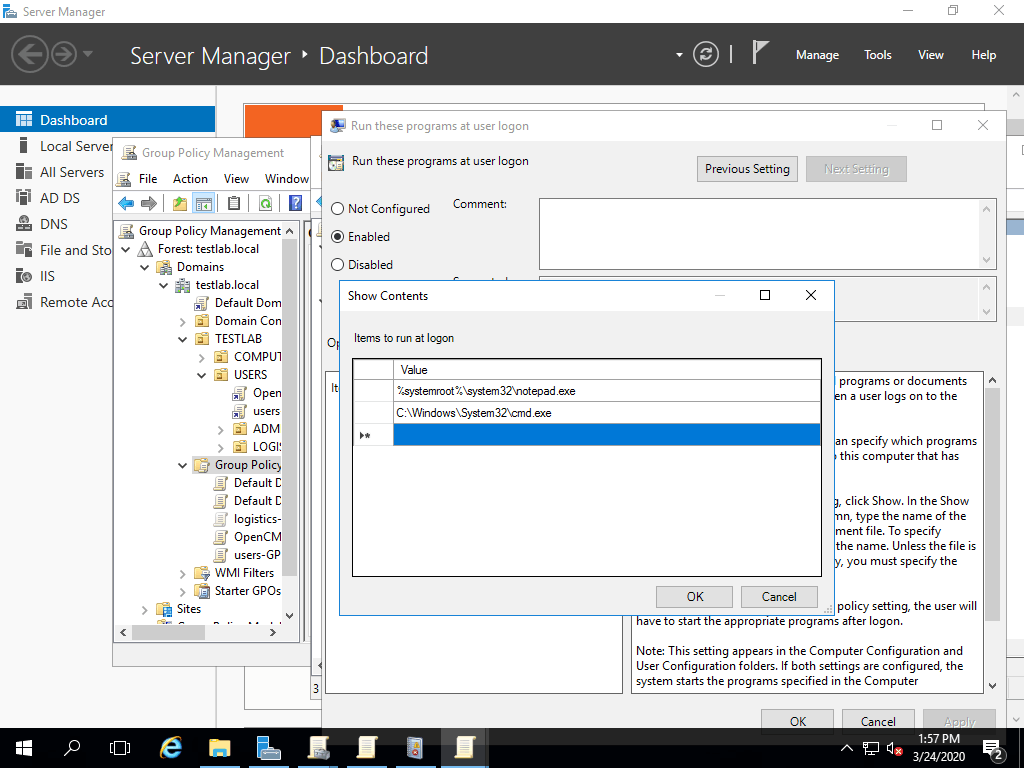Open Help via blue question mark icon
Image resolution: width=1024 pixels, height=768 pixels.
(x=295, y=203)
